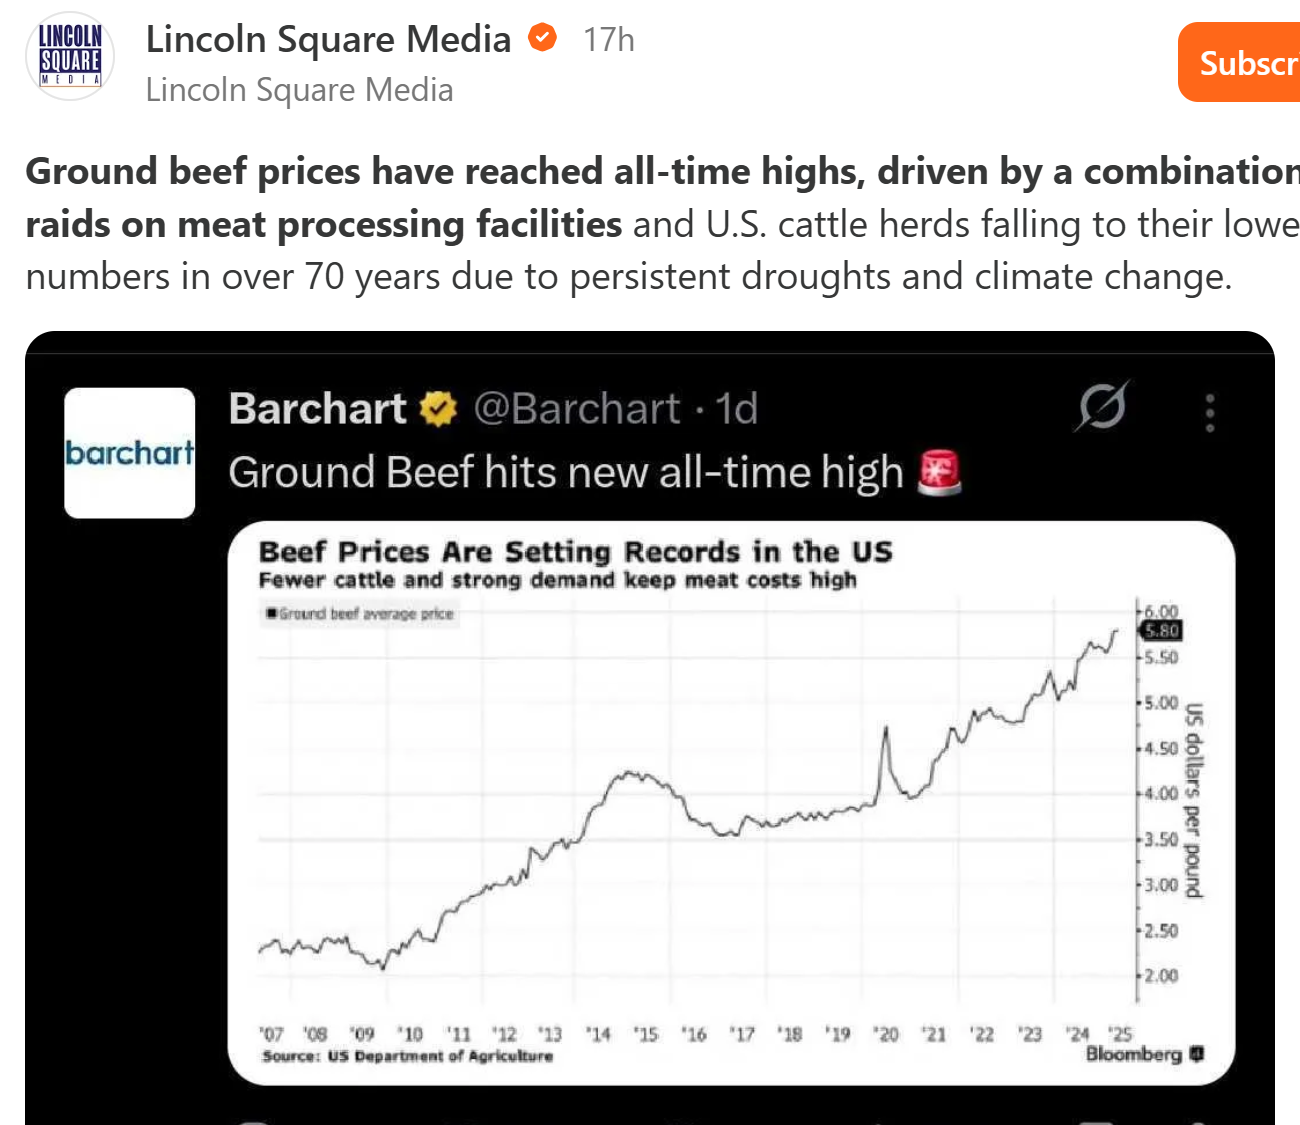Click the 5.80 current price marker
Screen dimensions: 1300x1125
(1162, 630)
